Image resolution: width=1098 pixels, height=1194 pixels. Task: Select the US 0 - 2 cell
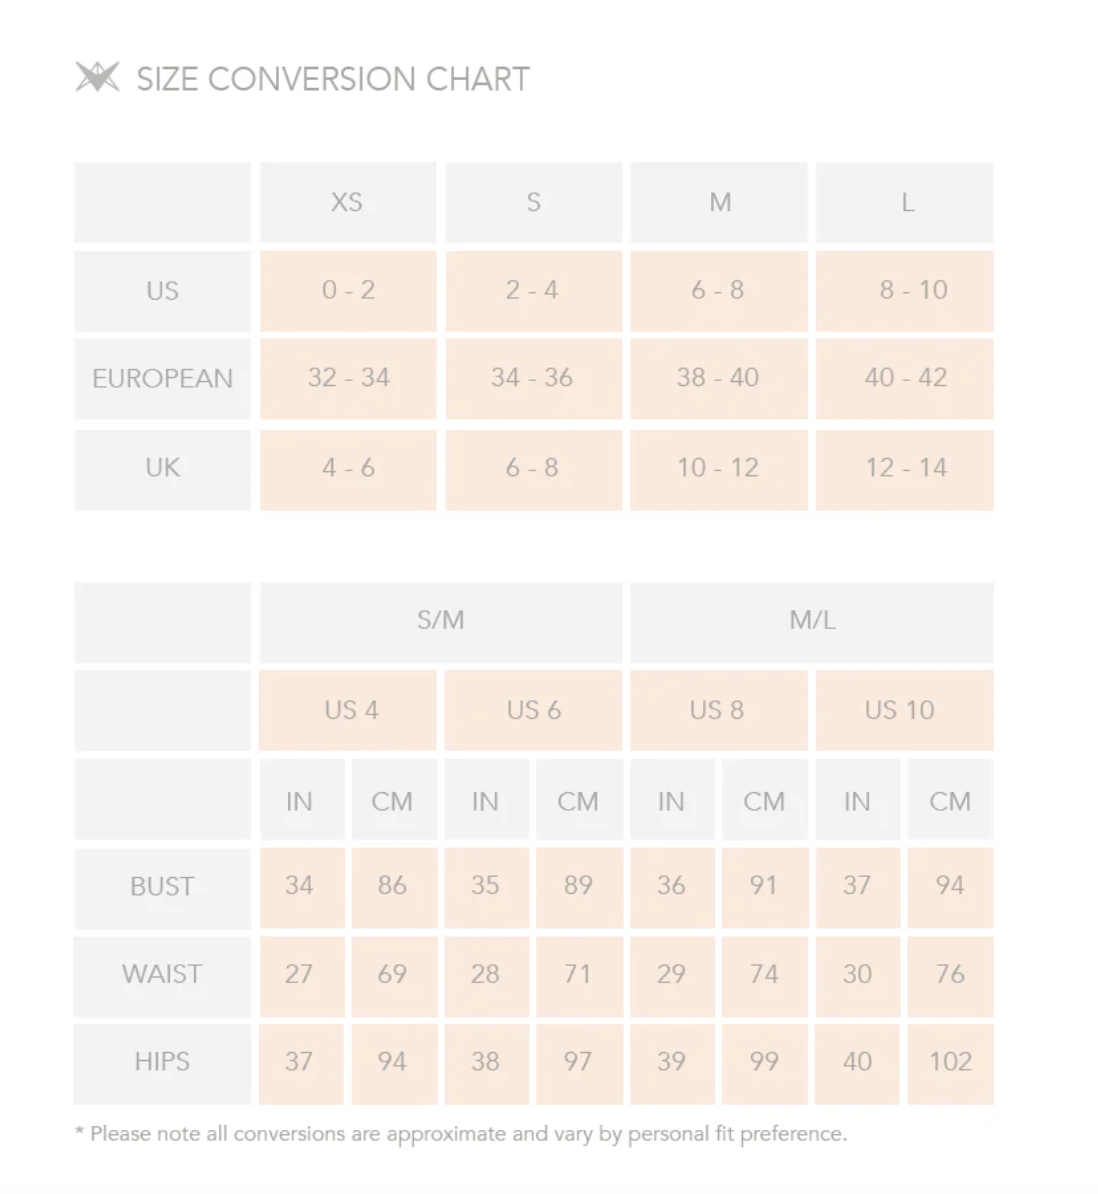point(348,291)
